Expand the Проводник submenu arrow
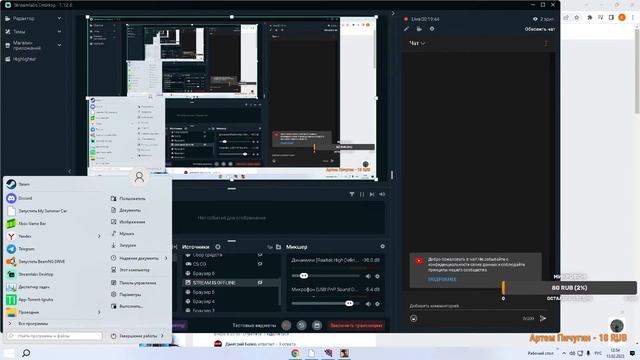 (99, 312)
